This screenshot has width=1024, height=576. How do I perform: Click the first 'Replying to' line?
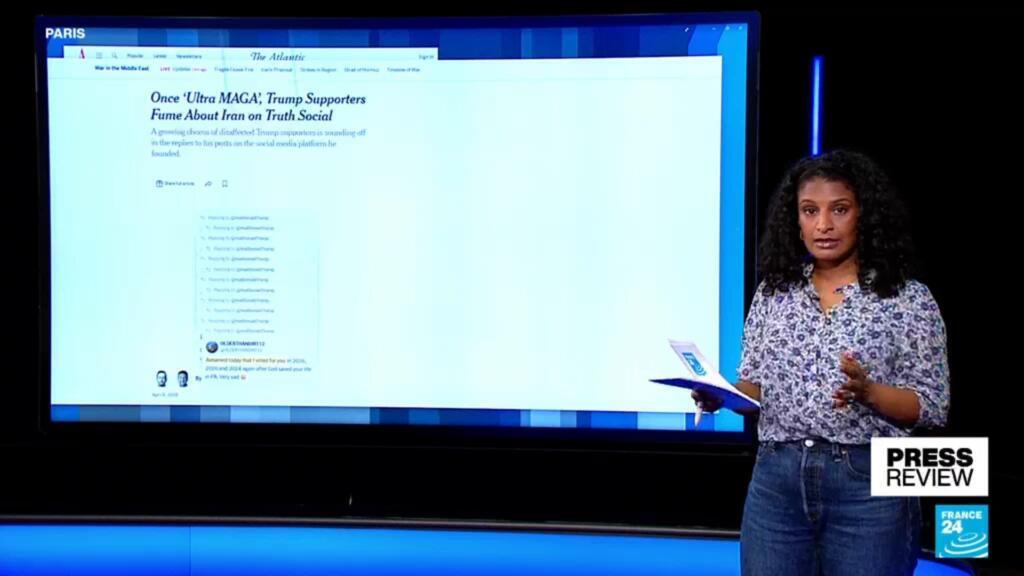coord(237,217)
